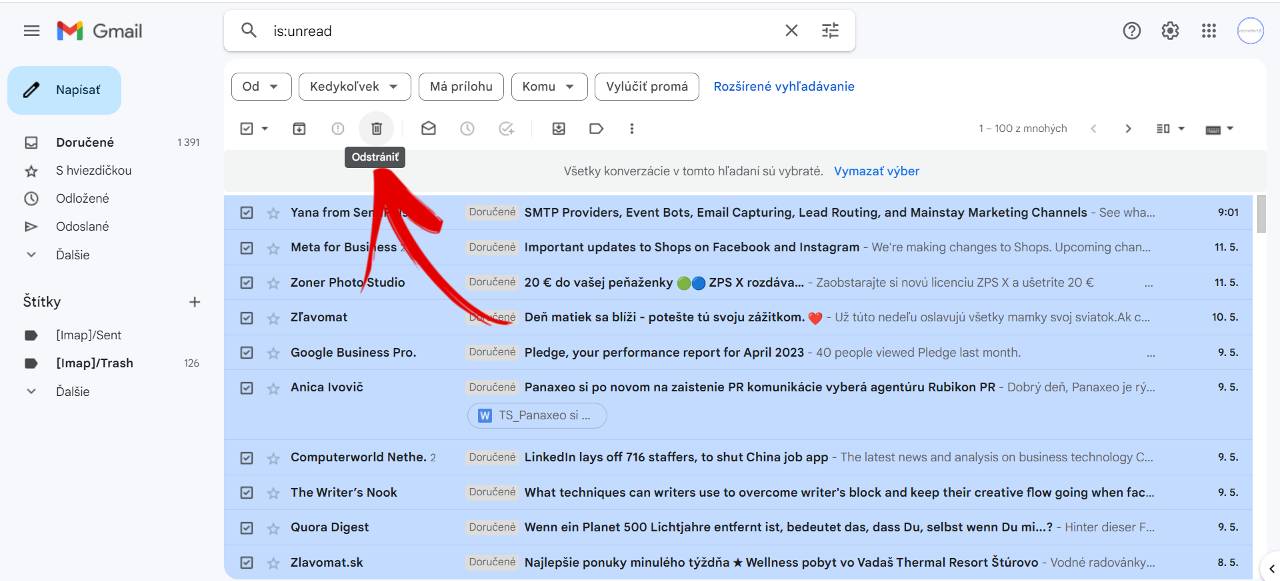Star the Zľavomat email about Deň matiek

tap(273, 318)
